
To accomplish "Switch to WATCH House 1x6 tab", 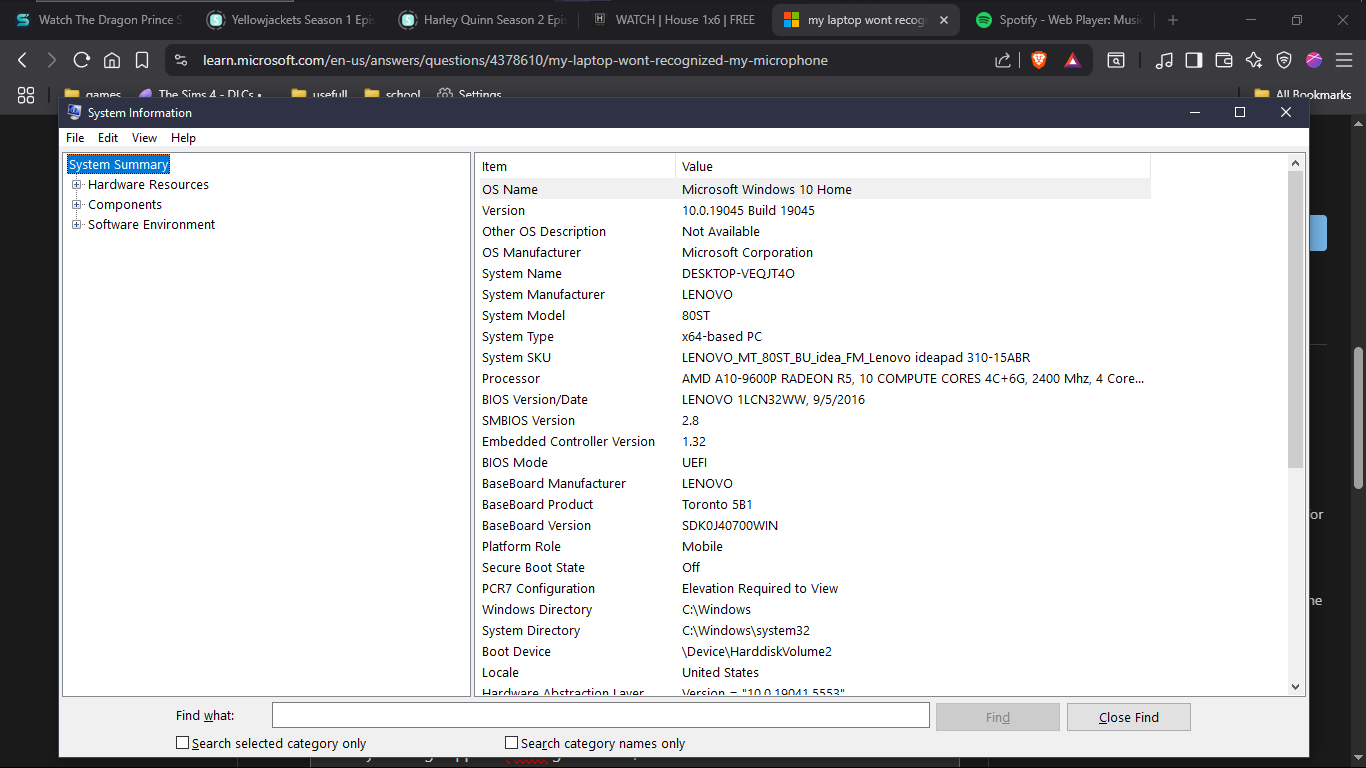I will (674, 20).
